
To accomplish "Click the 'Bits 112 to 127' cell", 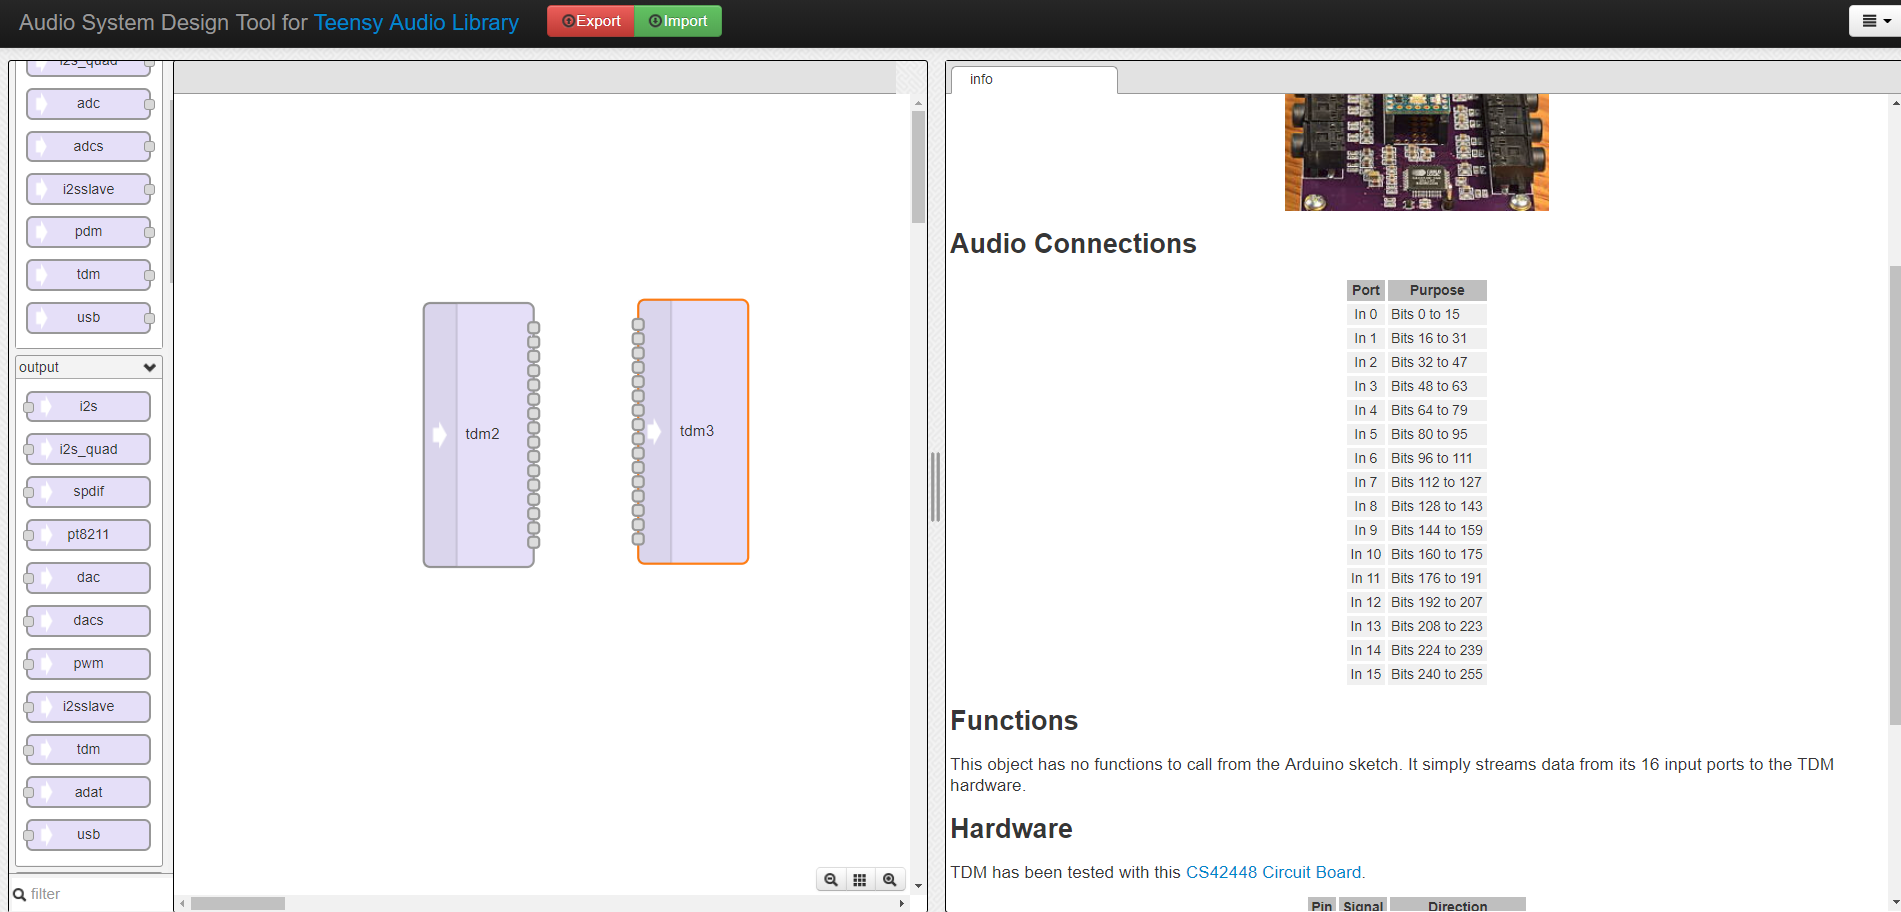I will pos(1437,482).
